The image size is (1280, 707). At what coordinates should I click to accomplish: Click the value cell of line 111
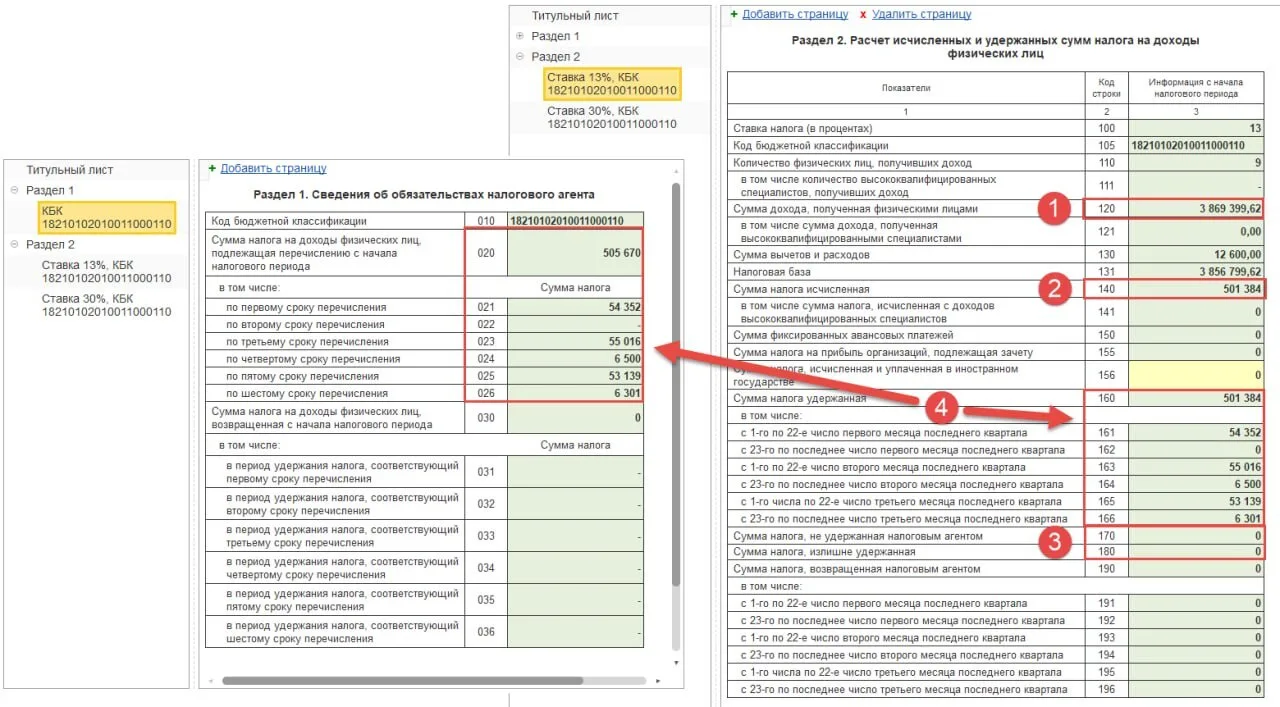[1197, 186]
